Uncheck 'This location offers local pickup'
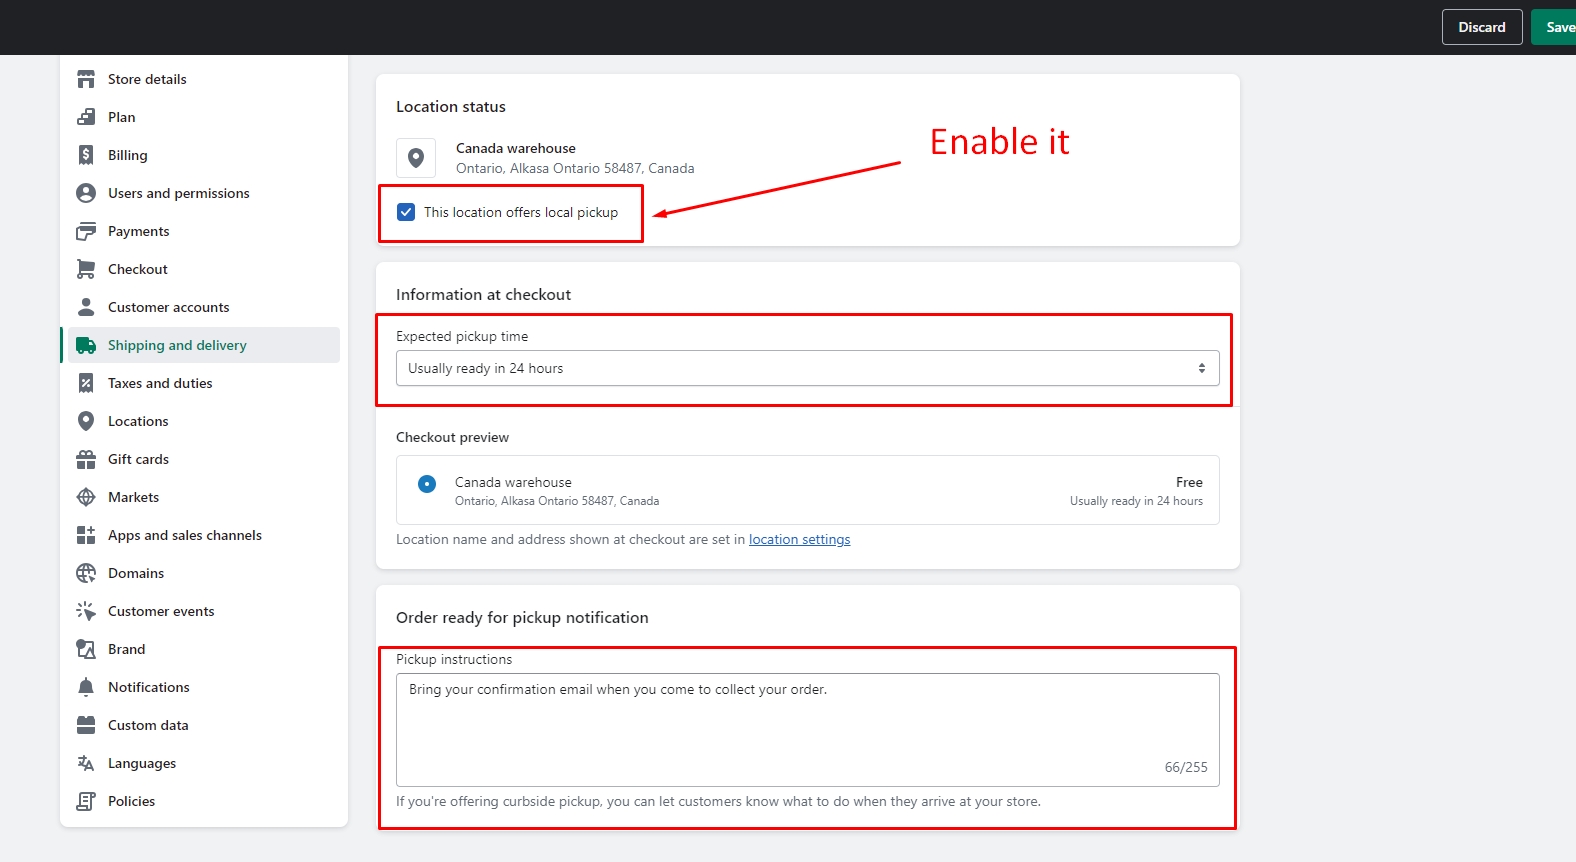 (406, 212)
